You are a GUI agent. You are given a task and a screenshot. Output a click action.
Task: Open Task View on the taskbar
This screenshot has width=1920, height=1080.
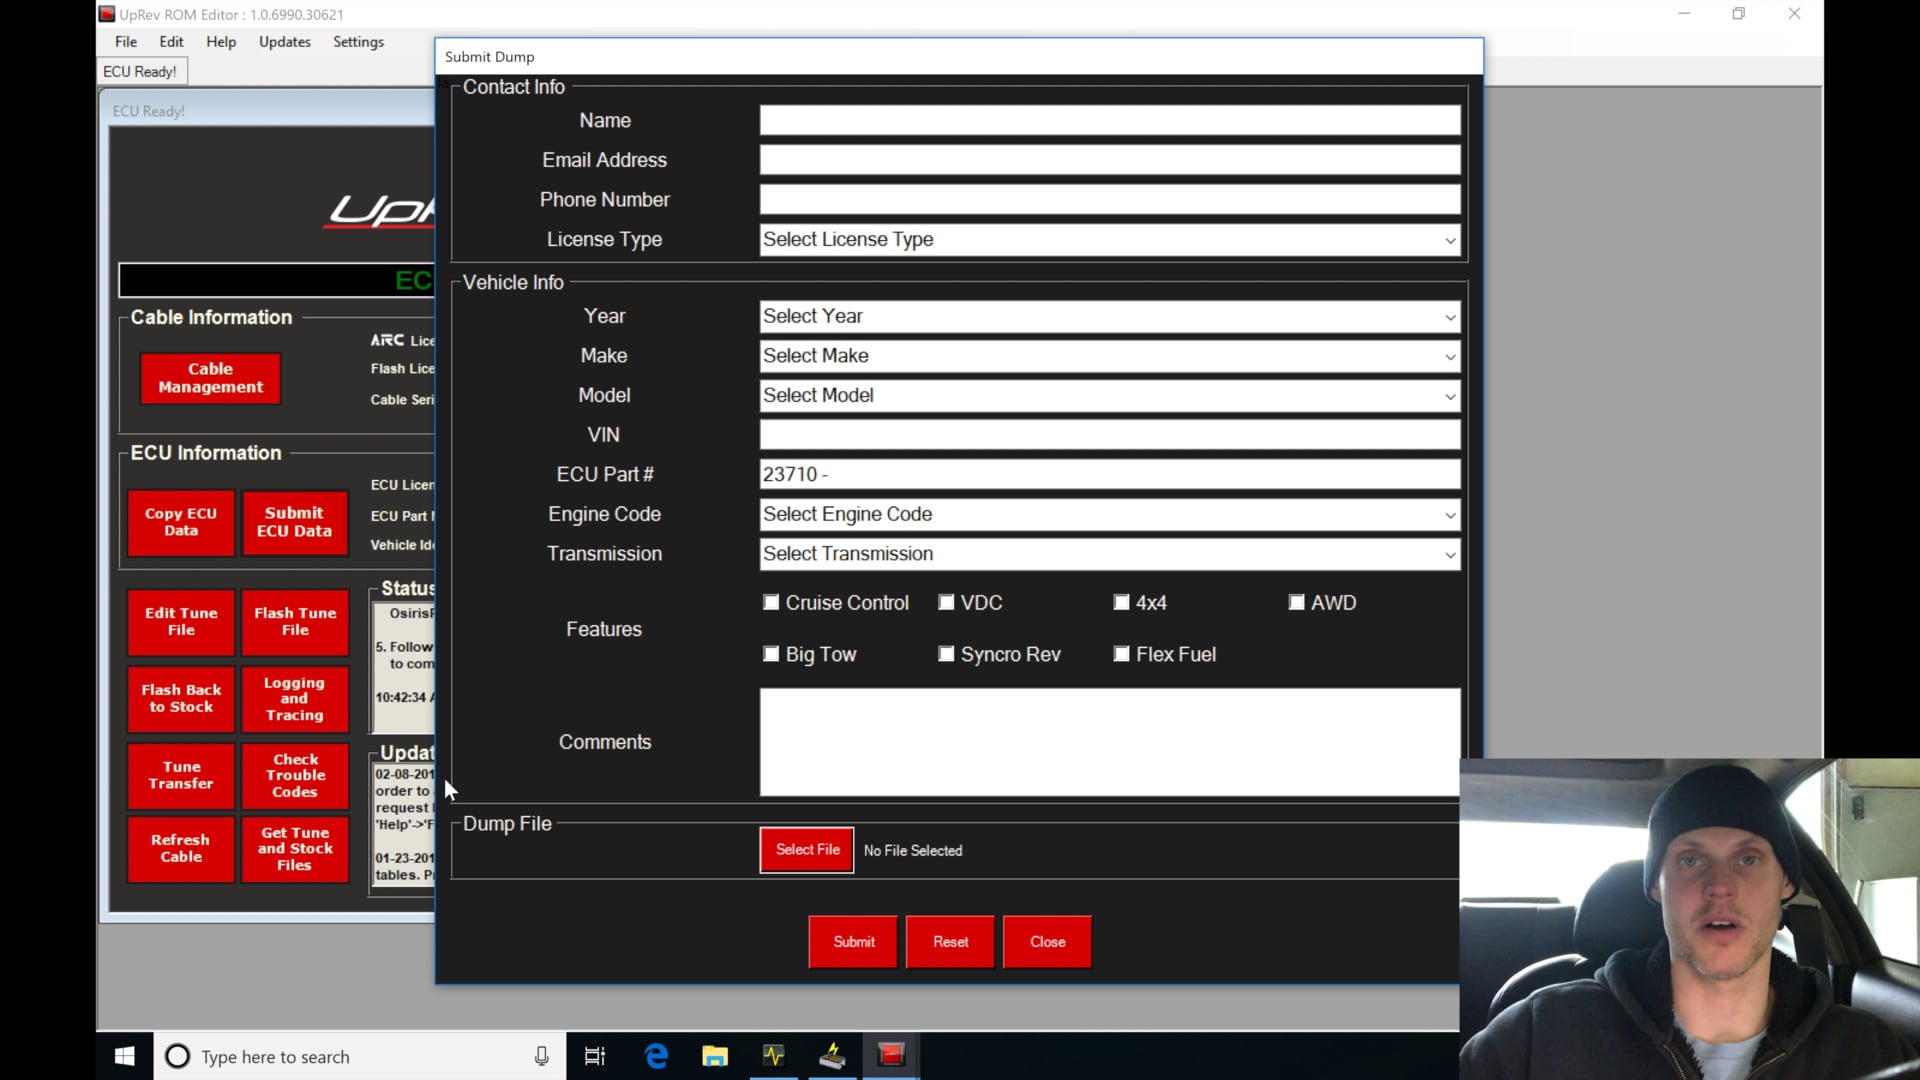[594, 1055]
